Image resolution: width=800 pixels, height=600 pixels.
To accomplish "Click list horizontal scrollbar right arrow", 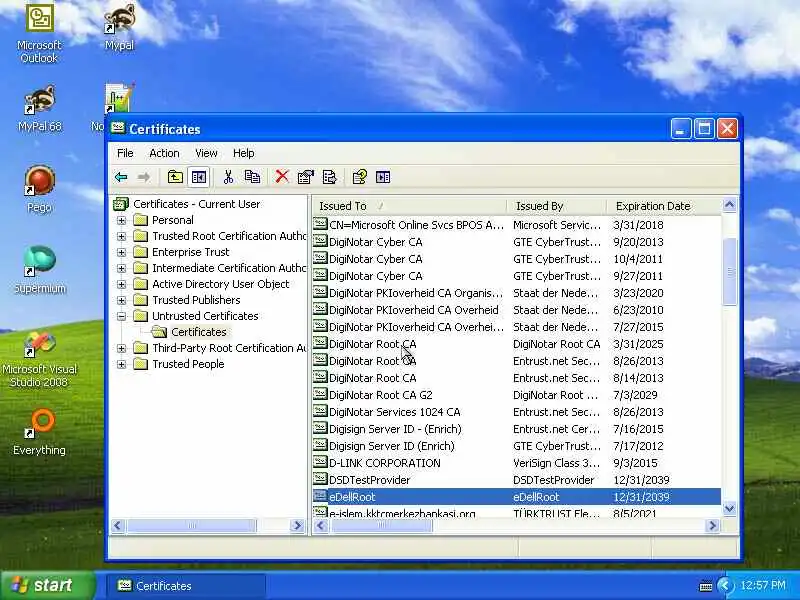I will point(713,526).
